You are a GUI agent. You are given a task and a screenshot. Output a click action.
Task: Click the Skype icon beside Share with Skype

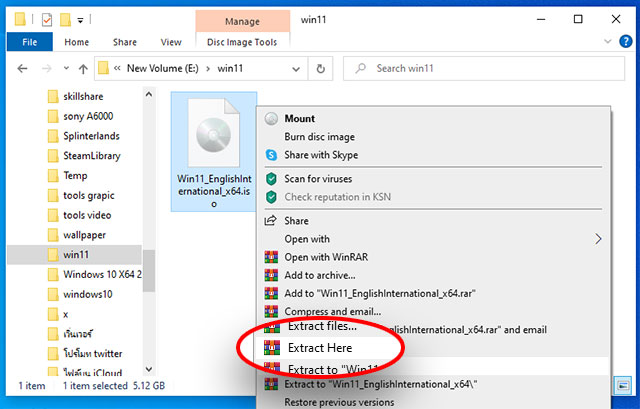[271, 155]
